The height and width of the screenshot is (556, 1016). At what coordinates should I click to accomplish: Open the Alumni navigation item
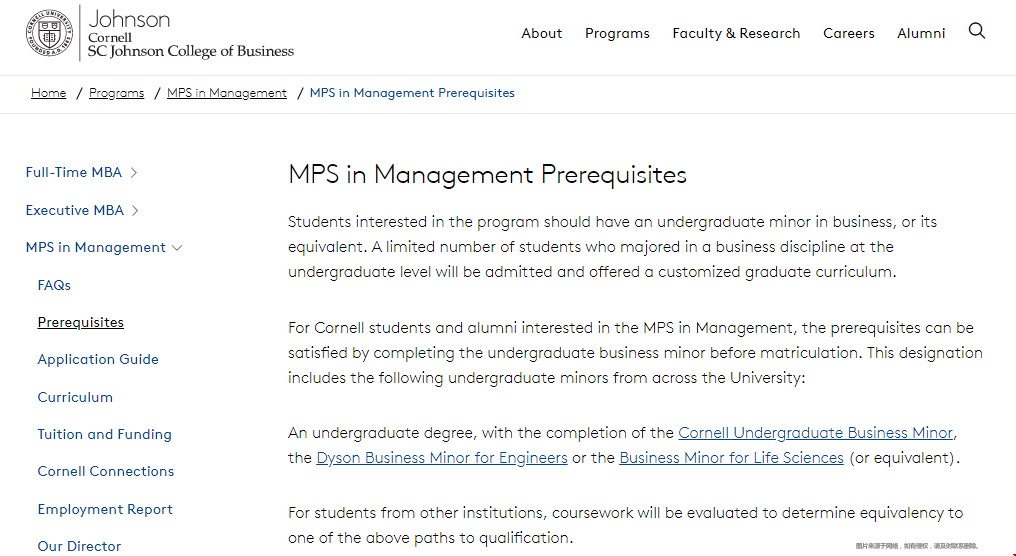pyautogui.click(x=921, y=33)
